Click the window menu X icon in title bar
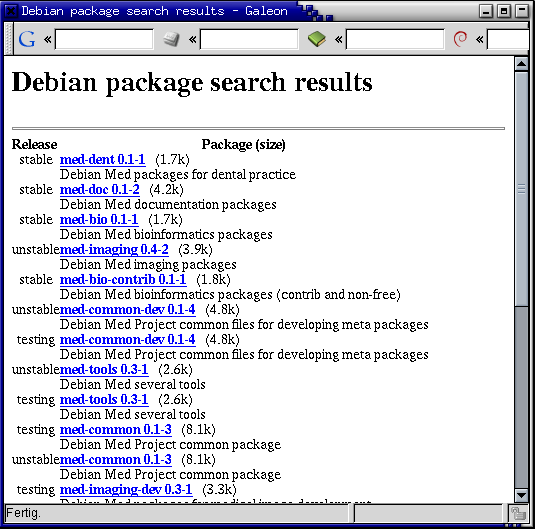The image size is (535, 529). pos(10,11)
